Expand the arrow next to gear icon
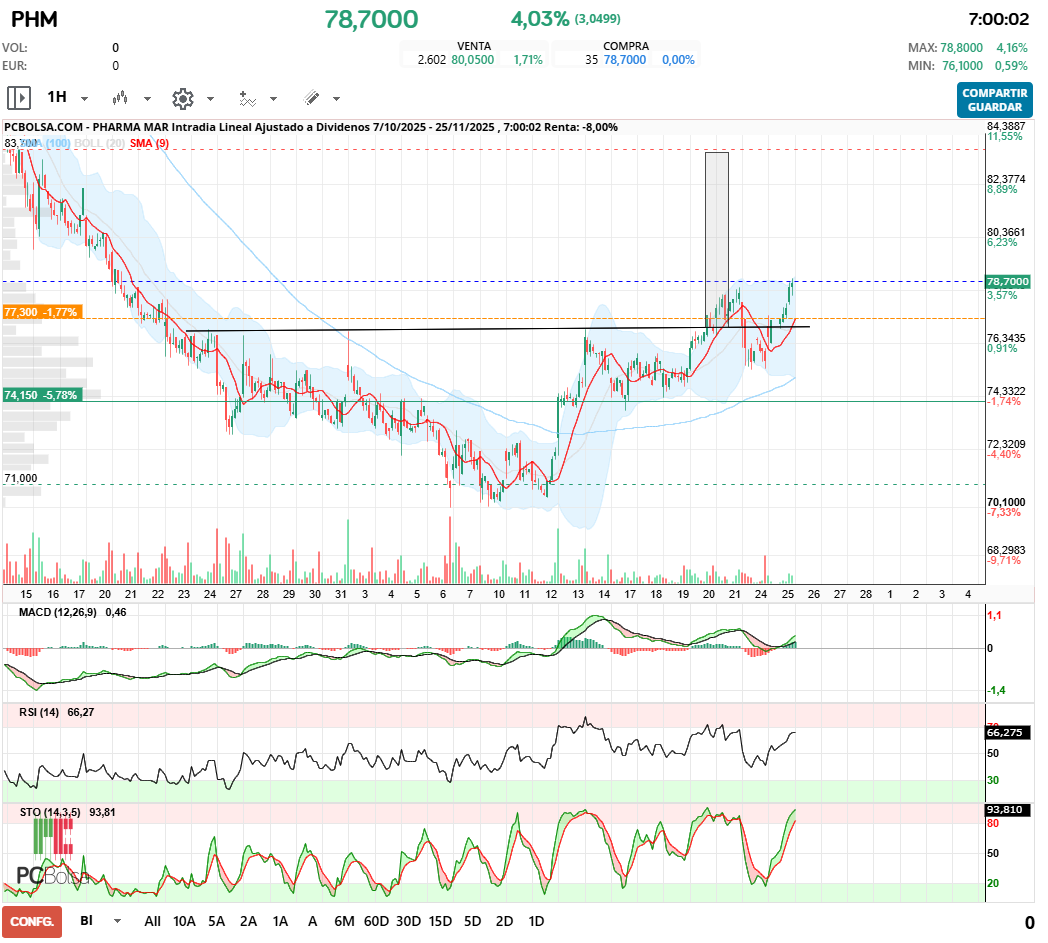 pyautogui.click(x=210, y=99)
